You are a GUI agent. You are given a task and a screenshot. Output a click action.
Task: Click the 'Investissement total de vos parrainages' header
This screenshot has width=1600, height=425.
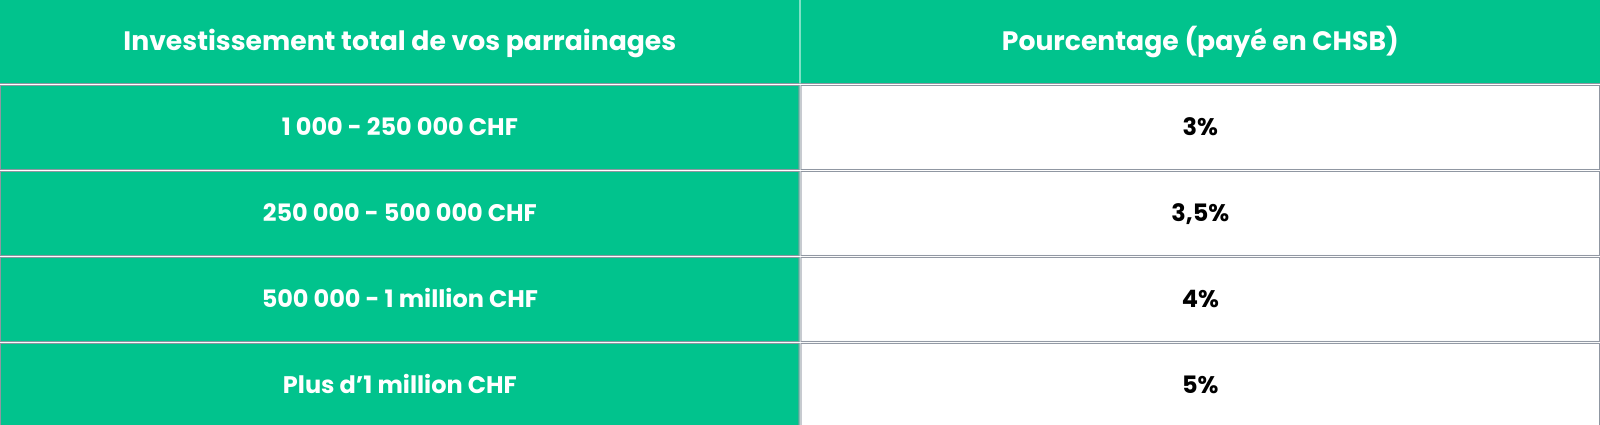pyautogui.click(x=399, y=41)
